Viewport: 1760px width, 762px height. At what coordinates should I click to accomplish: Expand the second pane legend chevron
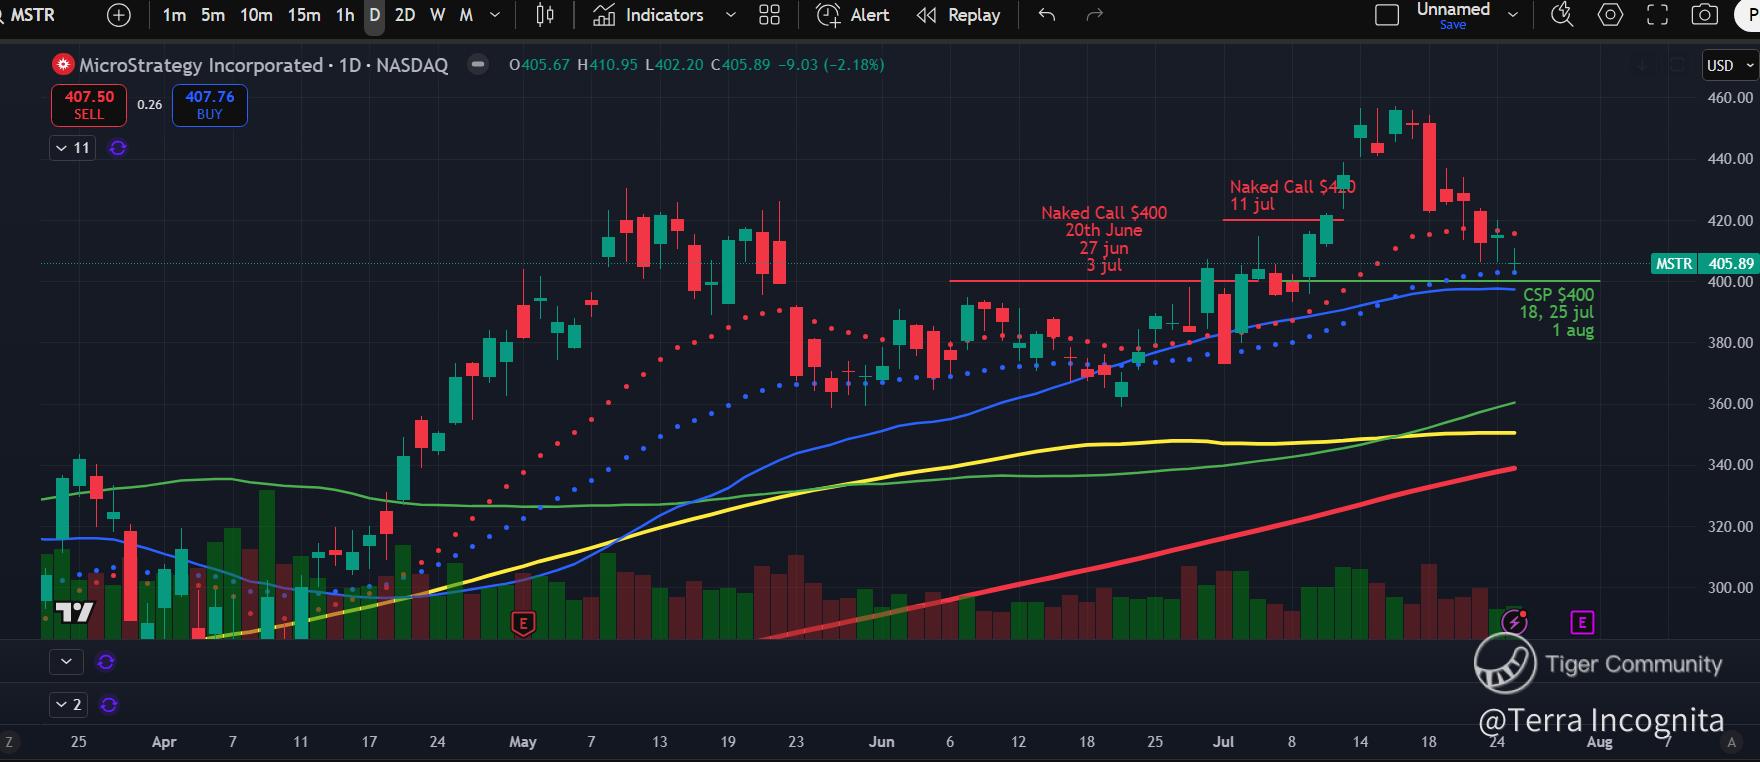coord(66,661)
